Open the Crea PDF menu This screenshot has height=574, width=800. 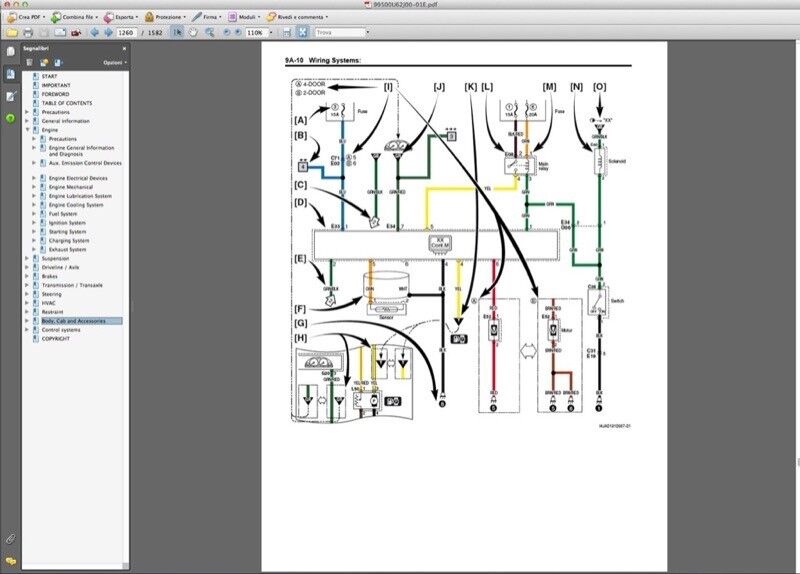(x=25, y=17)
